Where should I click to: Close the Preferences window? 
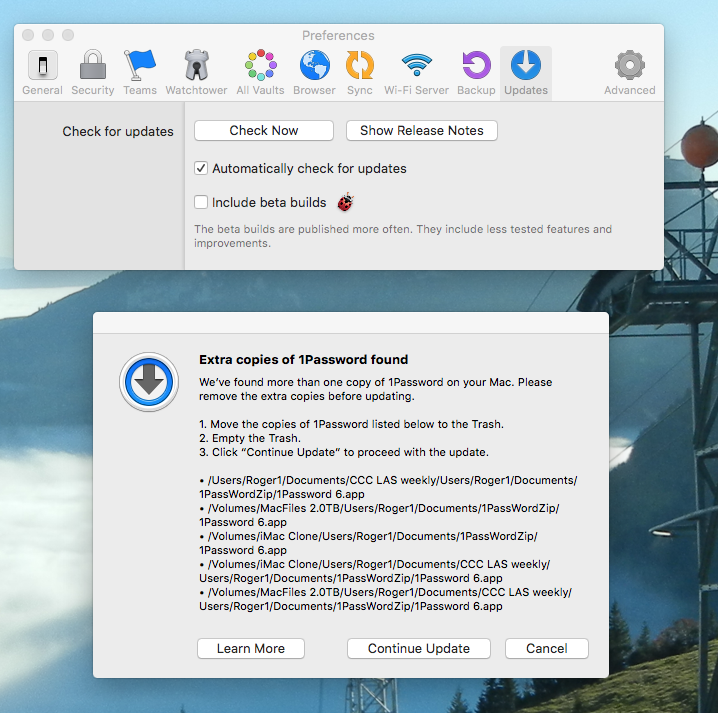(x=28, y=35)
